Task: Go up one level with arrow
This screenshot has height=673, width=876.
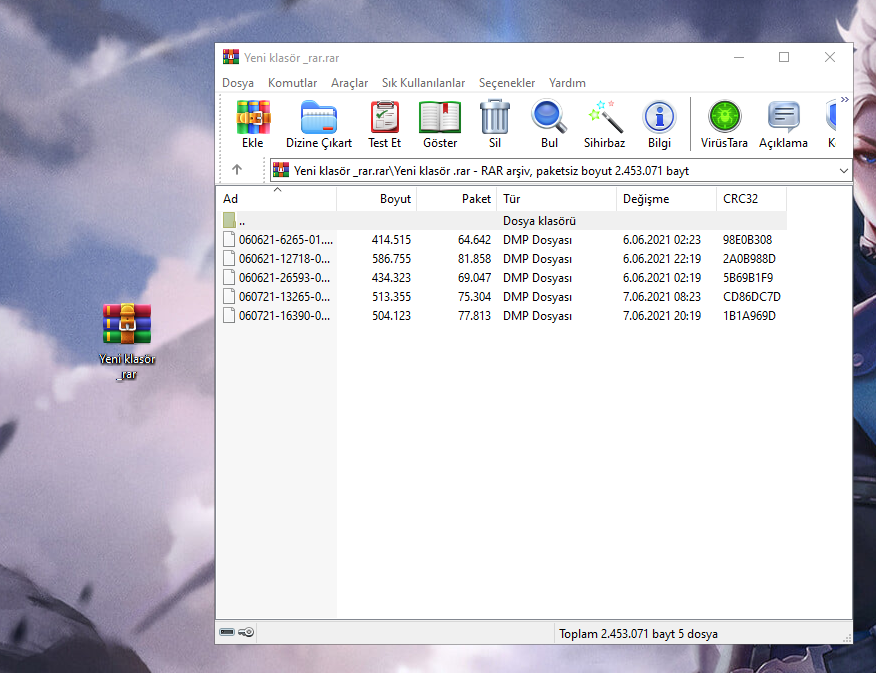Action: pyautogui.click(x=237, y=169)
